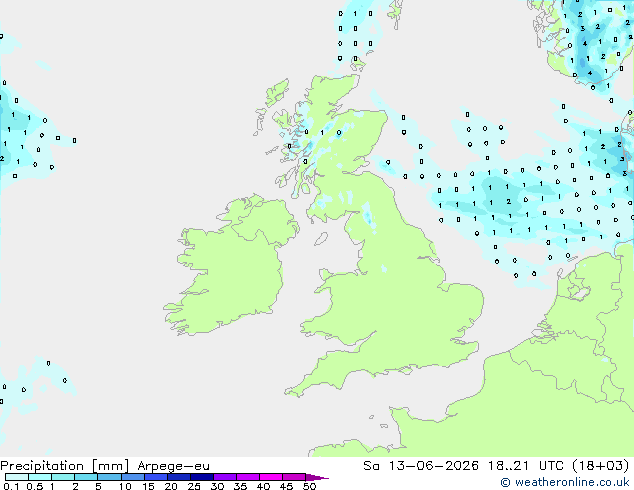Viewport: 634px width, 490px height.
Task: Click the 5–10 mm legend color swatch
Action: [x=109, y=477]
